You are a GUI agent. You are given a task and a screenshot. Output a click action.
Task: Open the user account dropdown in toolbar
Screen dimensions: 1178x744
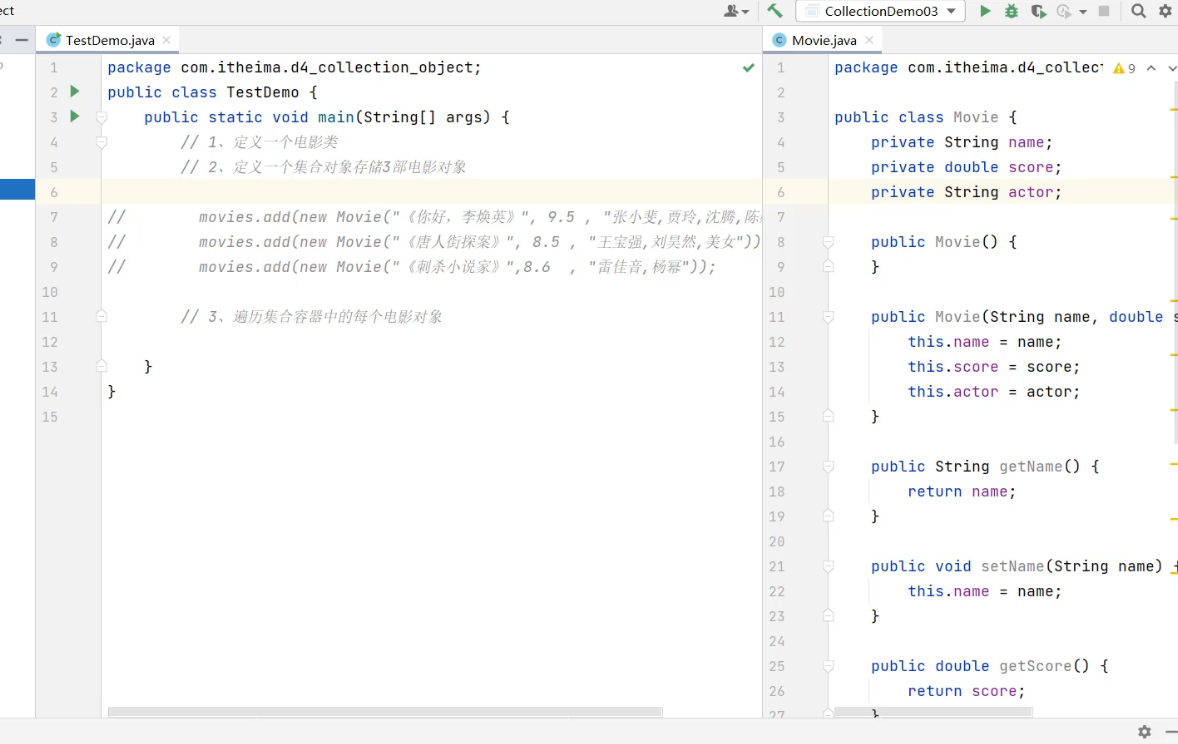point(736,11)
